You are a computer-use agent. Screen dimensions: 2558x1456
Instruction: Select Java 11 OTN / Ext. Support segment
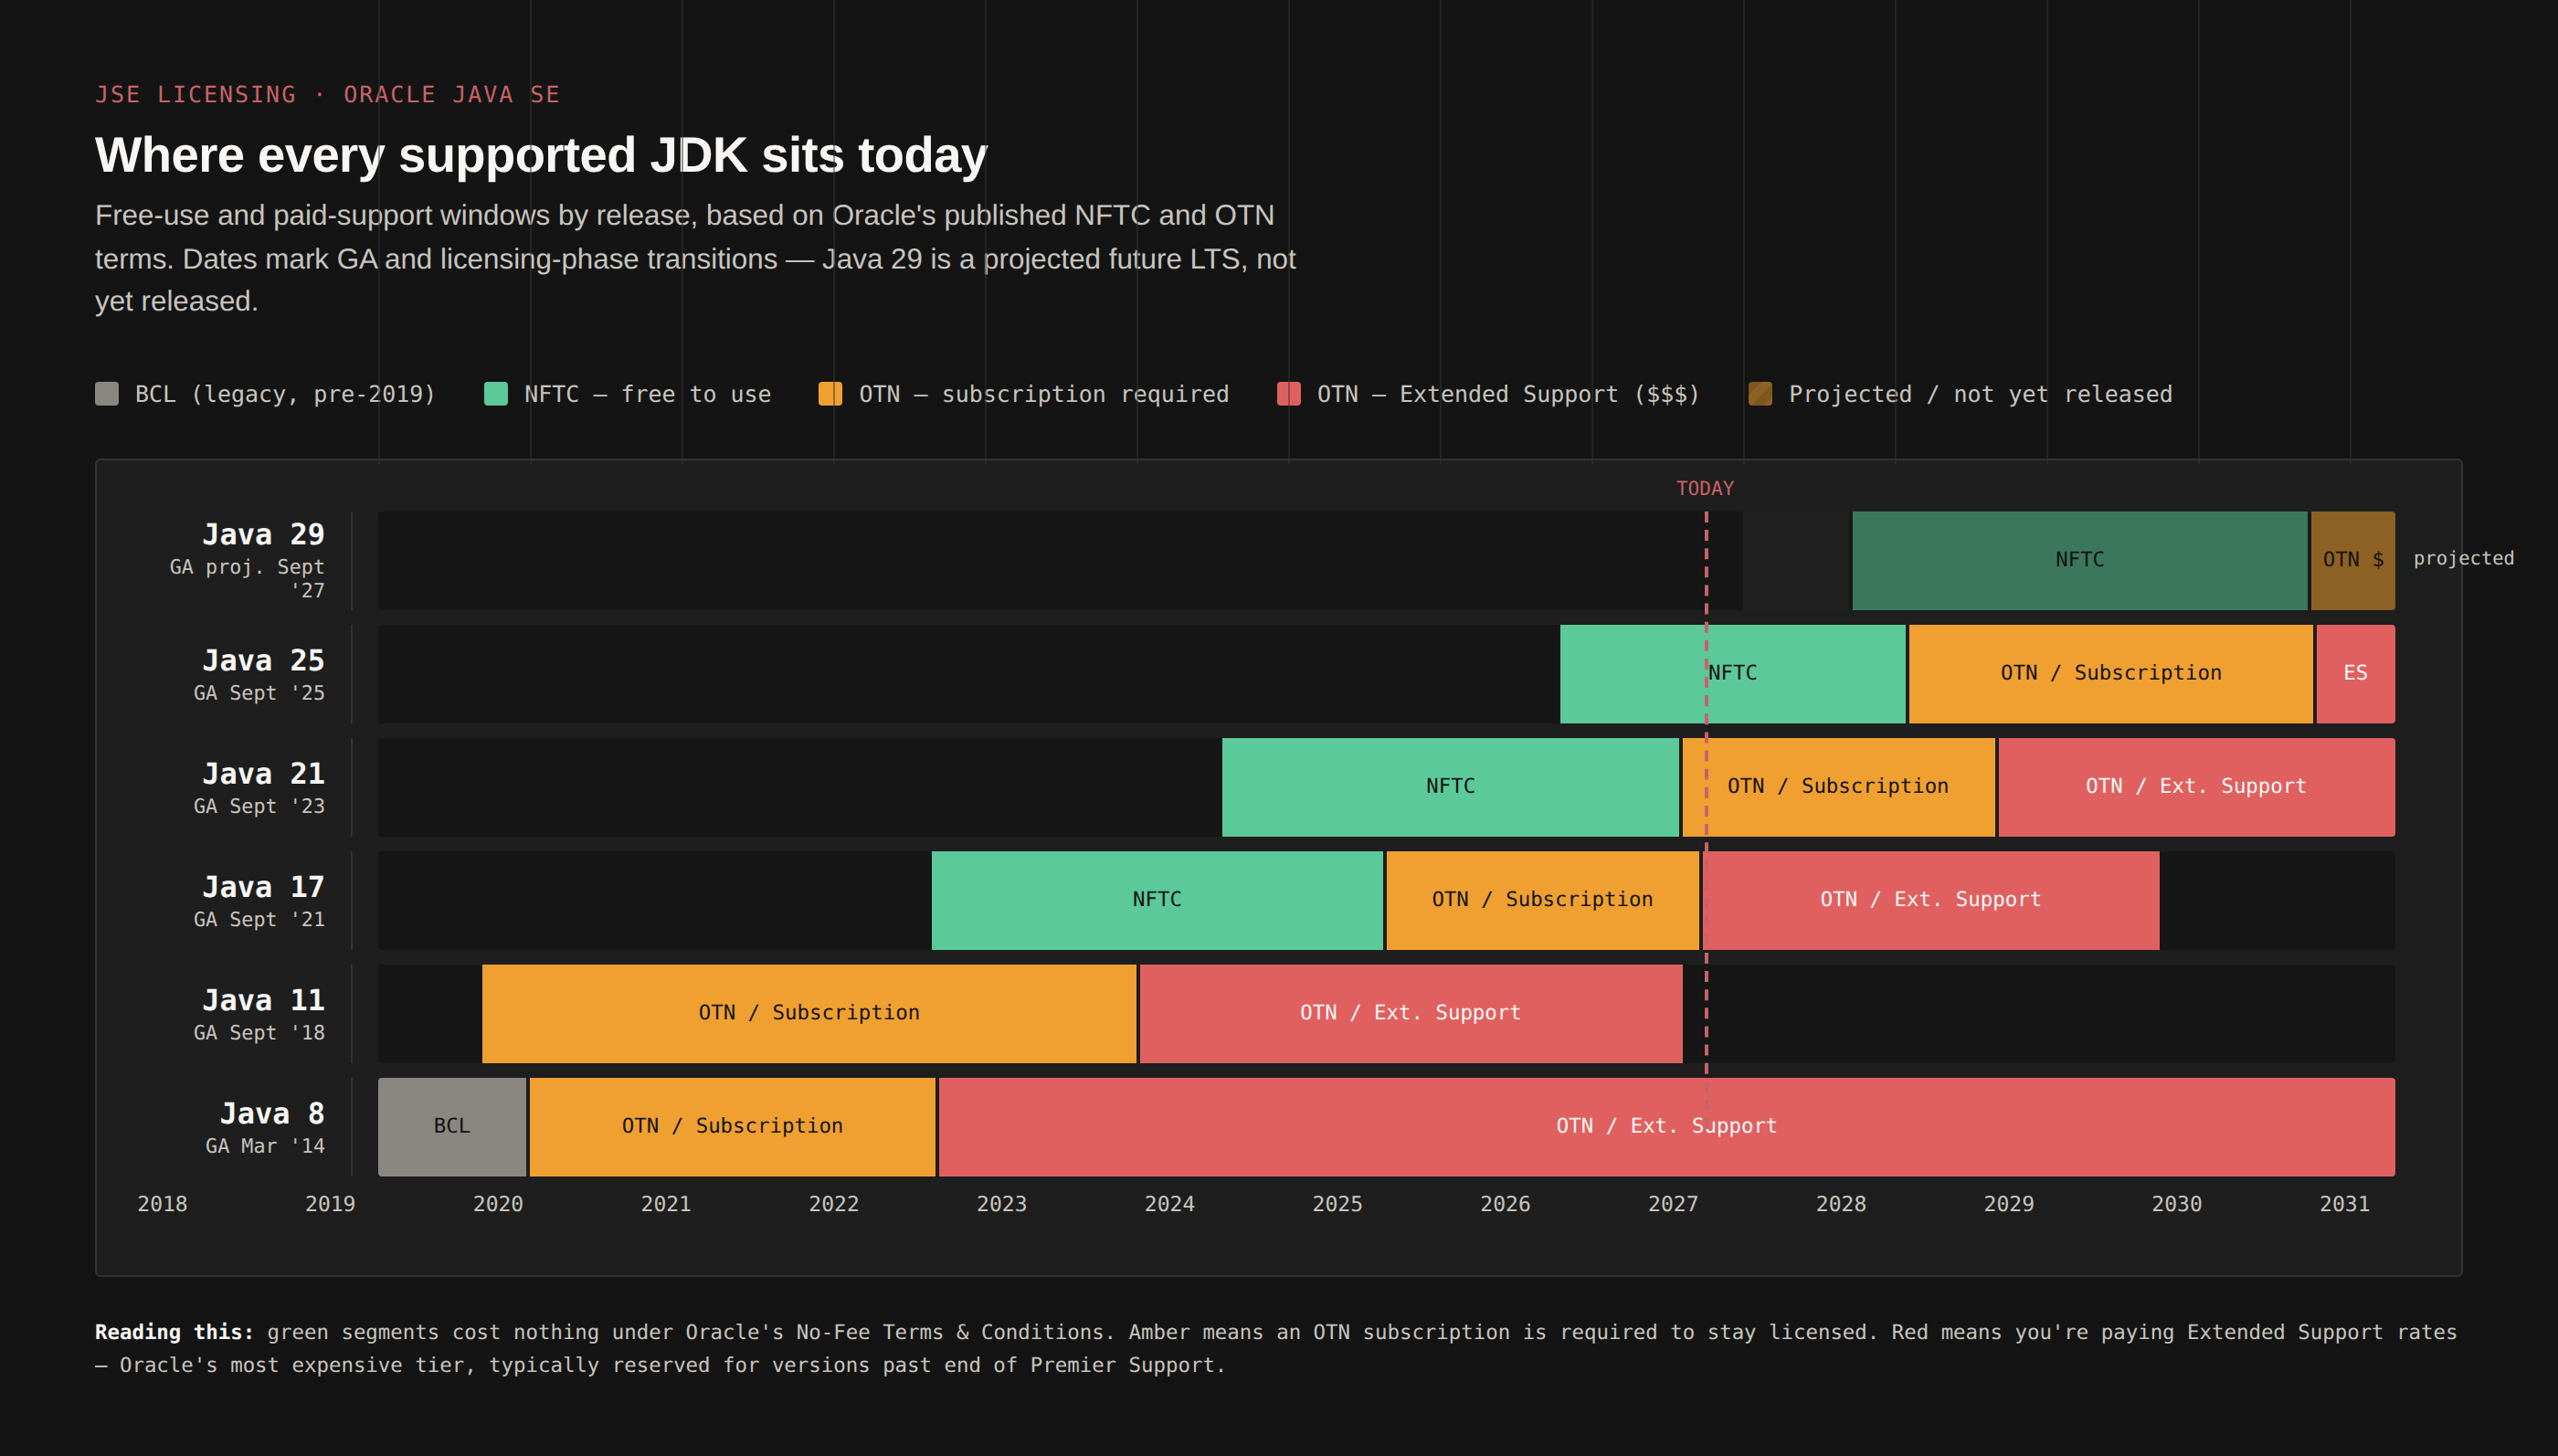pyautogui.click(x=1411, y=1014)
